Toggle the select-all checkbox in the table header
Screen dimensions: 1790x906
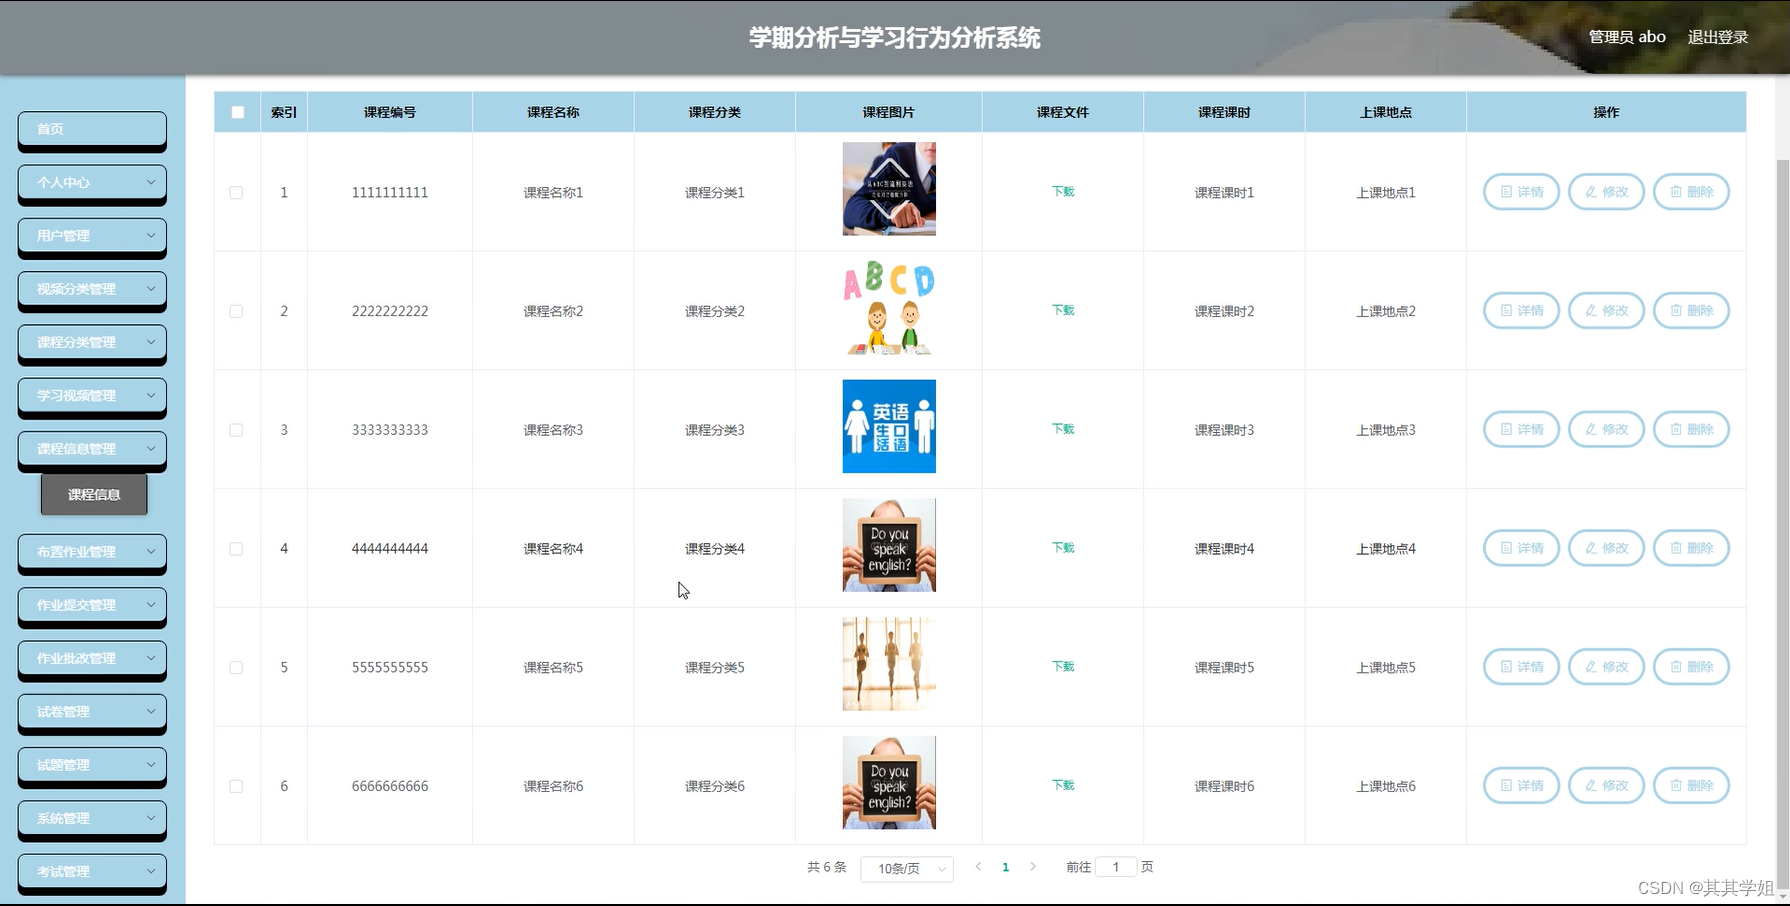237,112
